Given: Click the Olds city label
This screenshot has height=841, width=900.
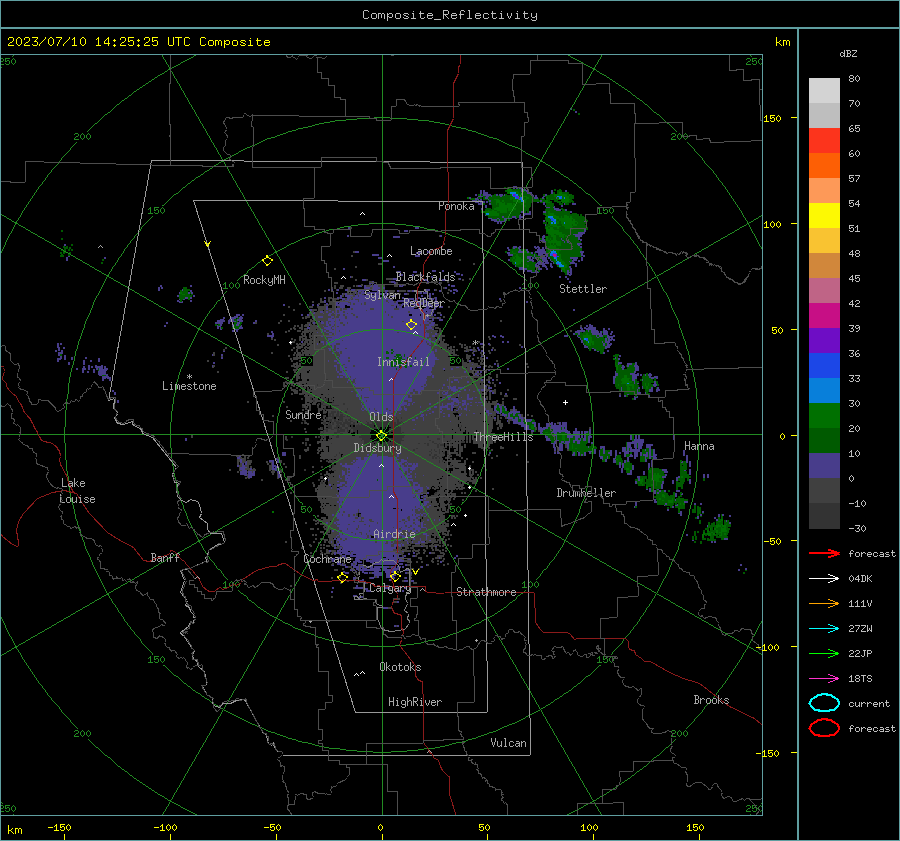Looking at the screenshot, I should pos(381,417).
